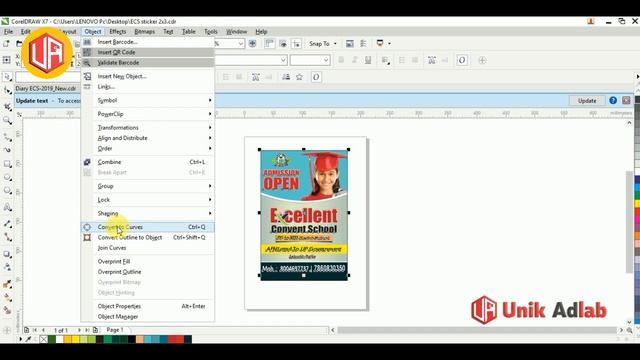640x360 pixels.
Task: Open the font name dropdown list
Action: 283,60
